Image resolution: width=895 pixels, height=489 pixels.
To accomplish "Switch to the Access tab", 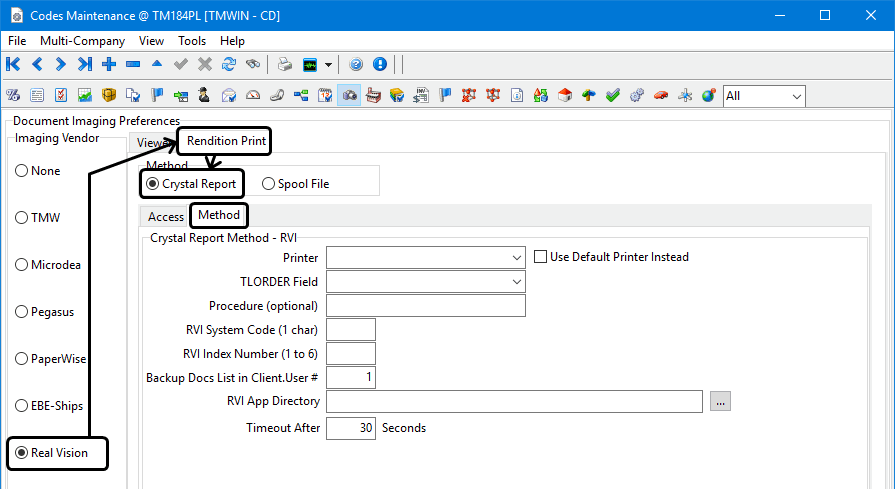I will pos(166,216).
